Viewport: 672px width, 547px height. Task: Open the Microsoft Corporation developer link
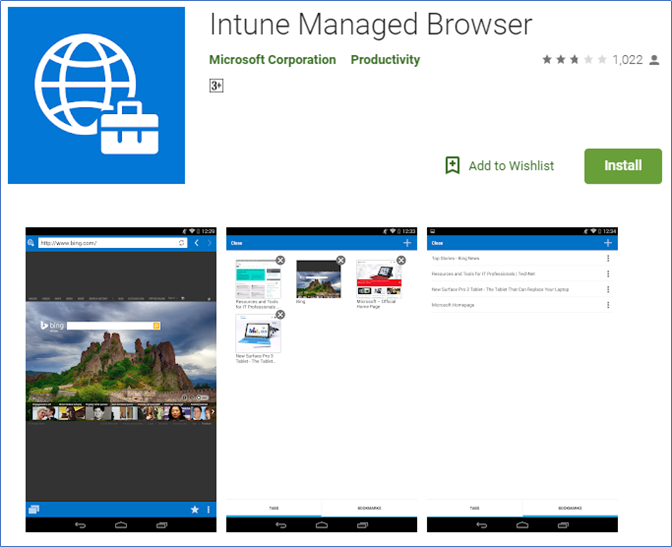(x=272, y=60)
